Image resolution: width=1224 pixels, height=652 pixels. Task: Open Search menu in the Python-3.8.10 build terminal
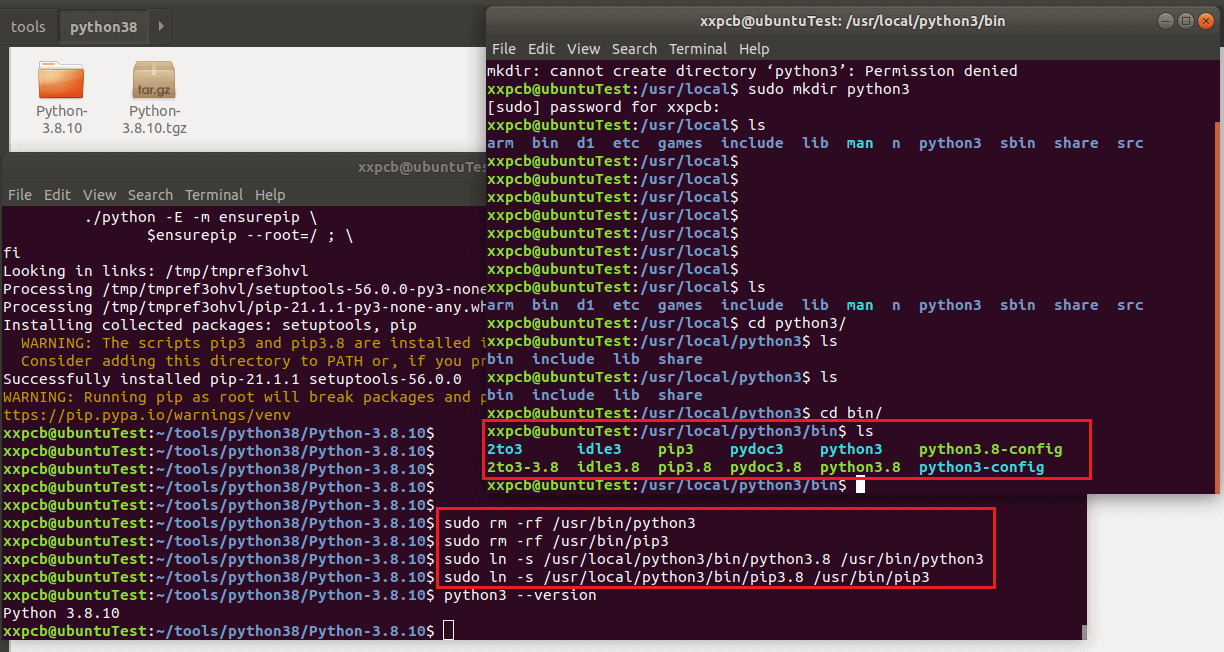(150, 195)
